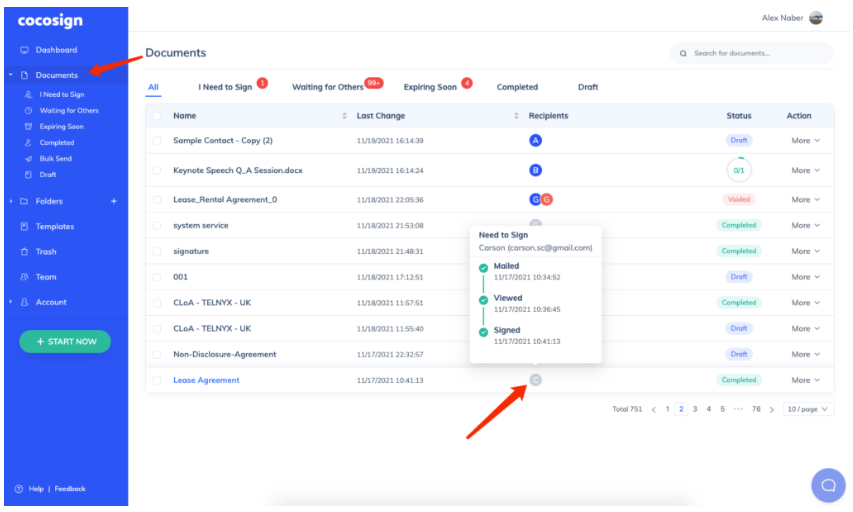Image resolution: width=853 pixels, height=512 pixels.
Task: Click the Team icon in sidebar
Action: (x=24, y=277)
